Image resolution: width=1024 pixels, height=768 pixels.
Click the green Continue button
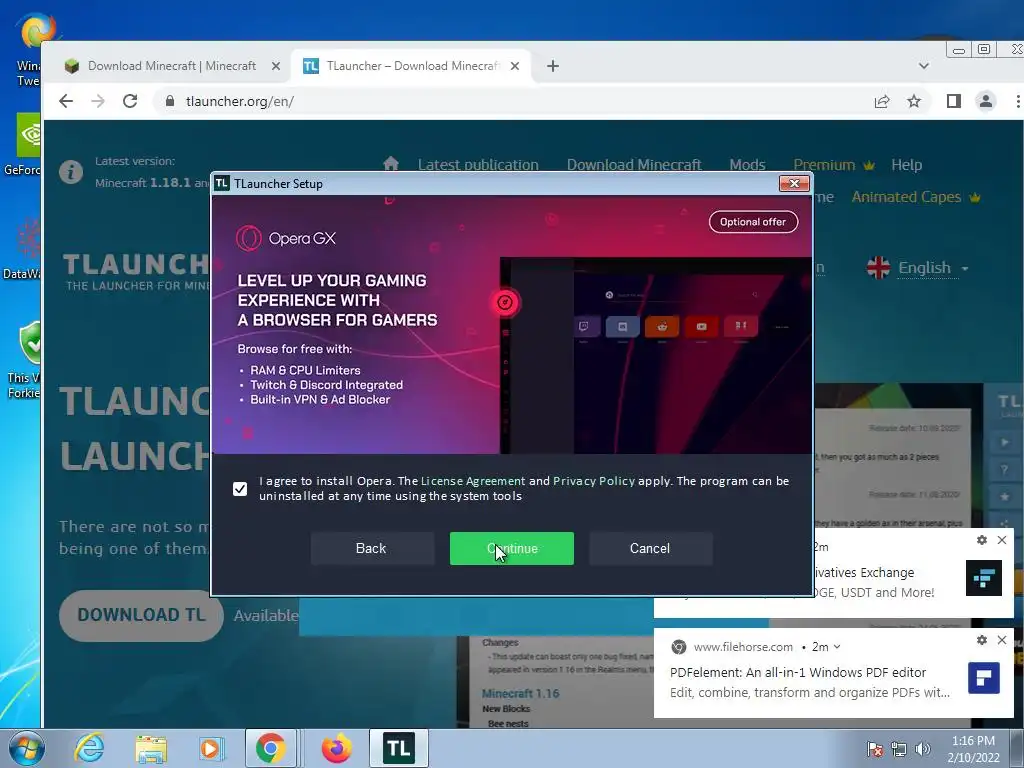[511, 549]
